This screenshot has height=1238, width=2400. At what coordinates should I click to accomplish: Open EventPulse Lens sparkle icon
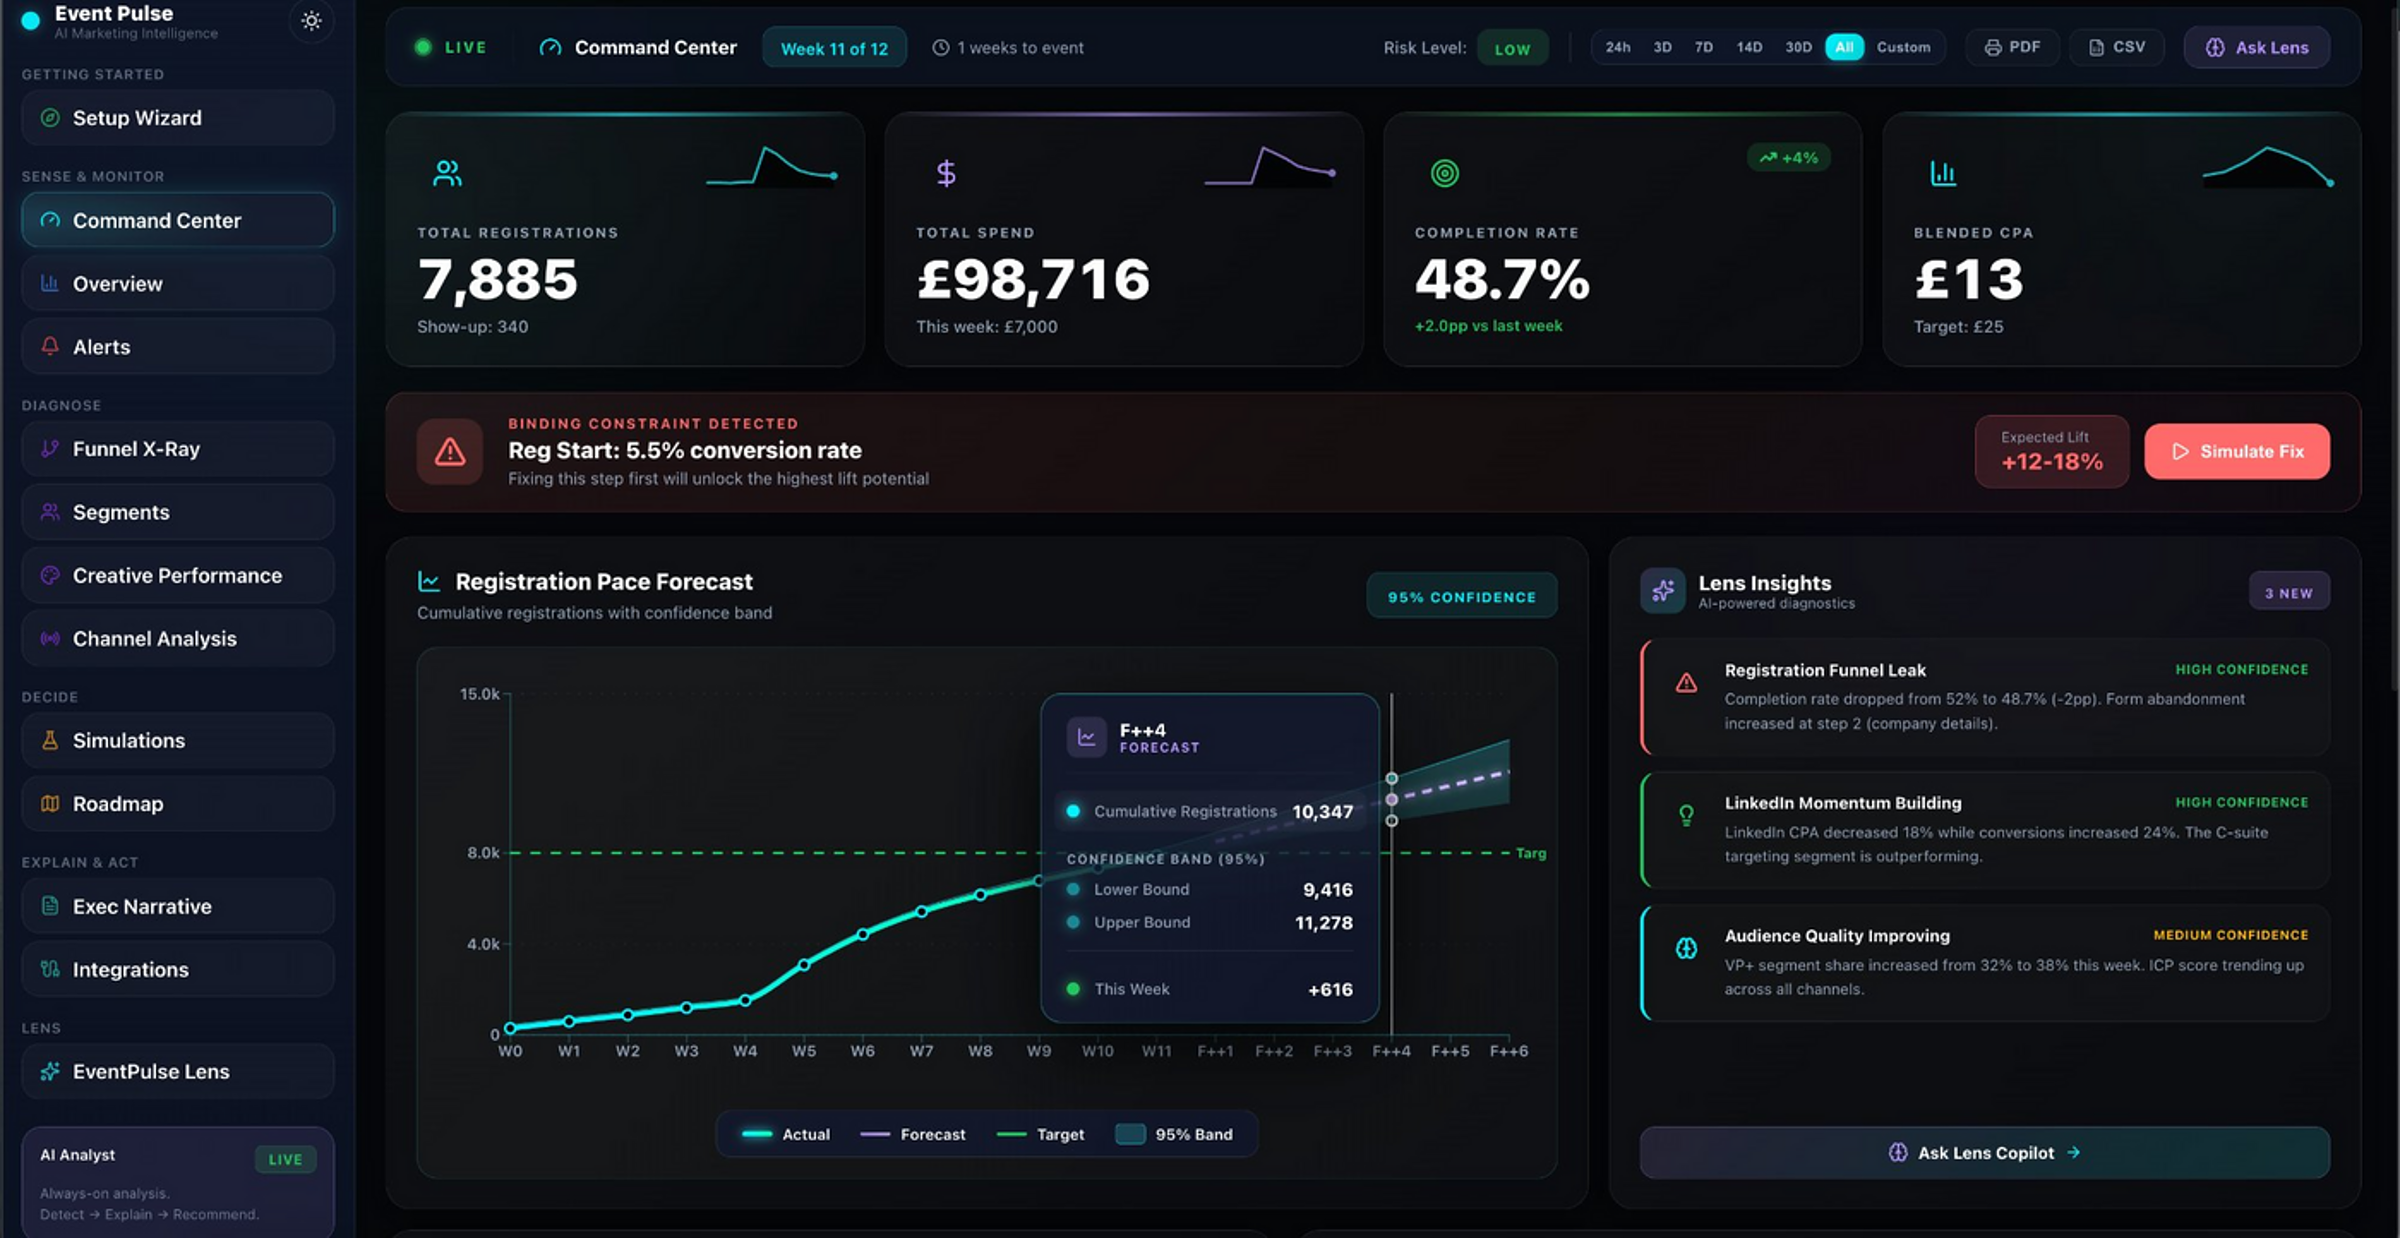[50, 1071]
